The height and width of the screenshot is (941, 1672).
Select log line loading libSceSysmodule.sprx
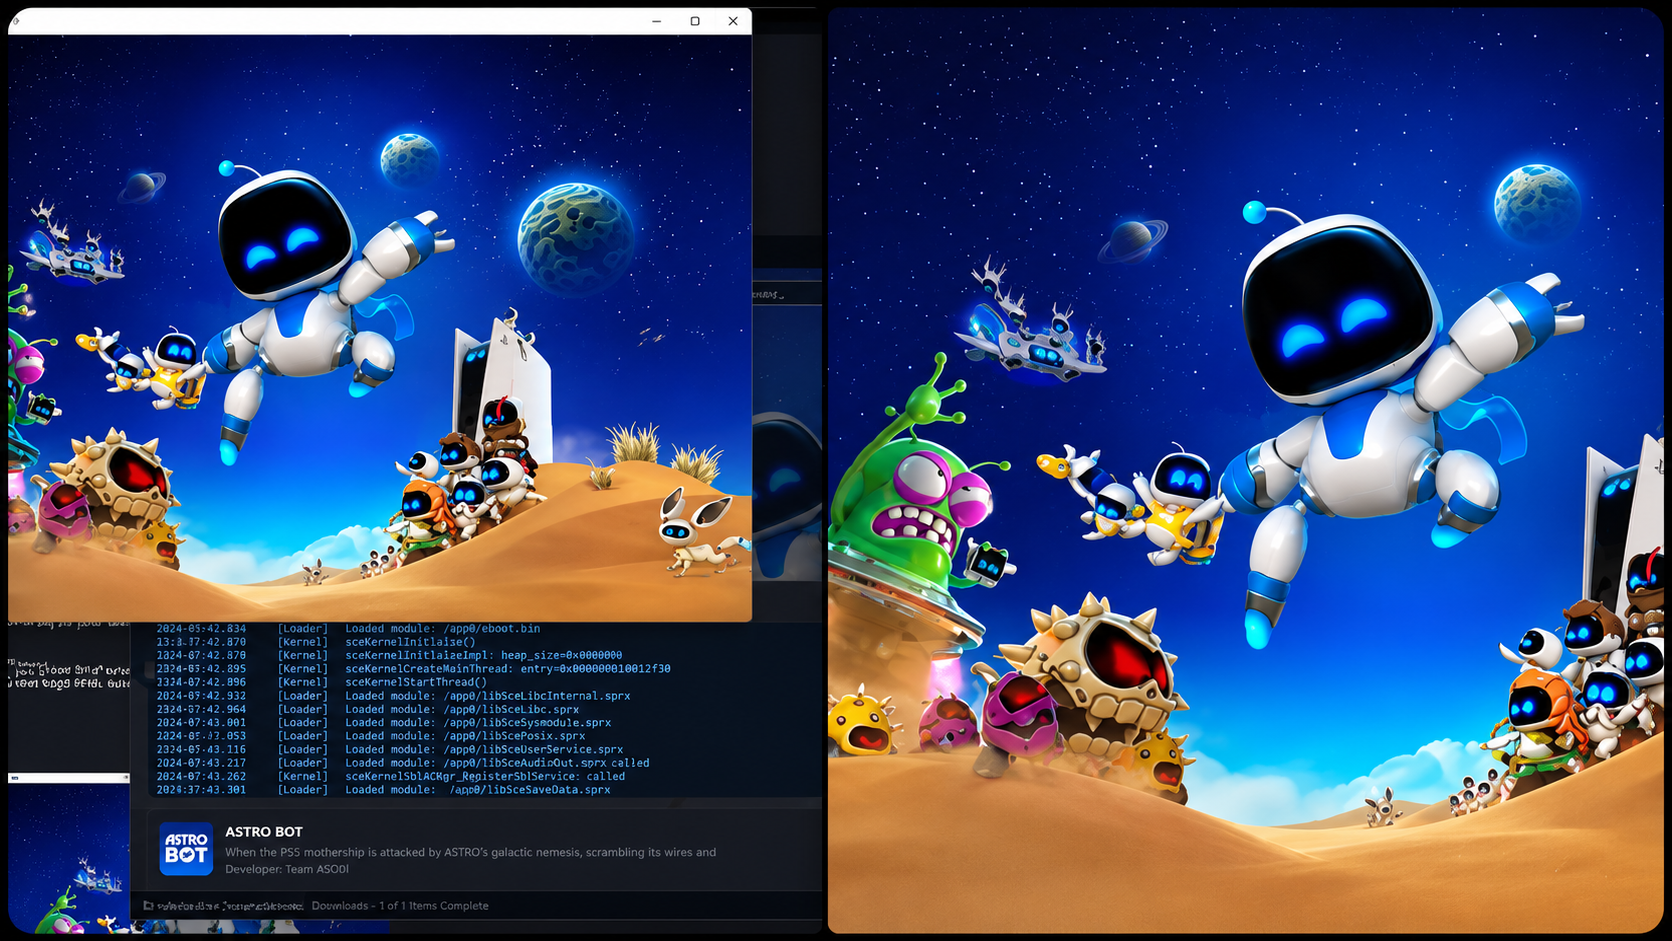pyautogui.click(x=384, y=722)
